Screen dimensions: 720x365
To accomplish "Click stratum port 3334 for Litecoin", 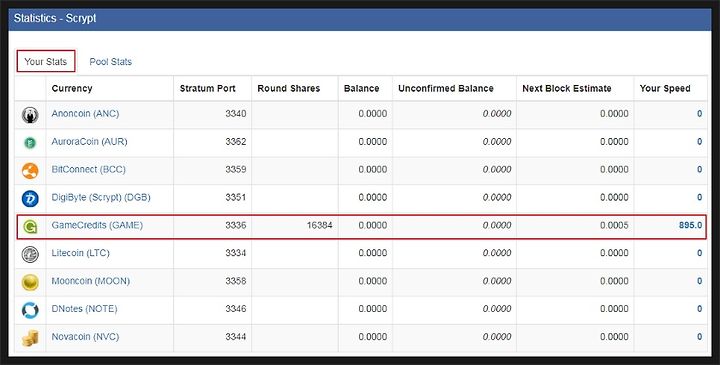I will tap(236, 253).
